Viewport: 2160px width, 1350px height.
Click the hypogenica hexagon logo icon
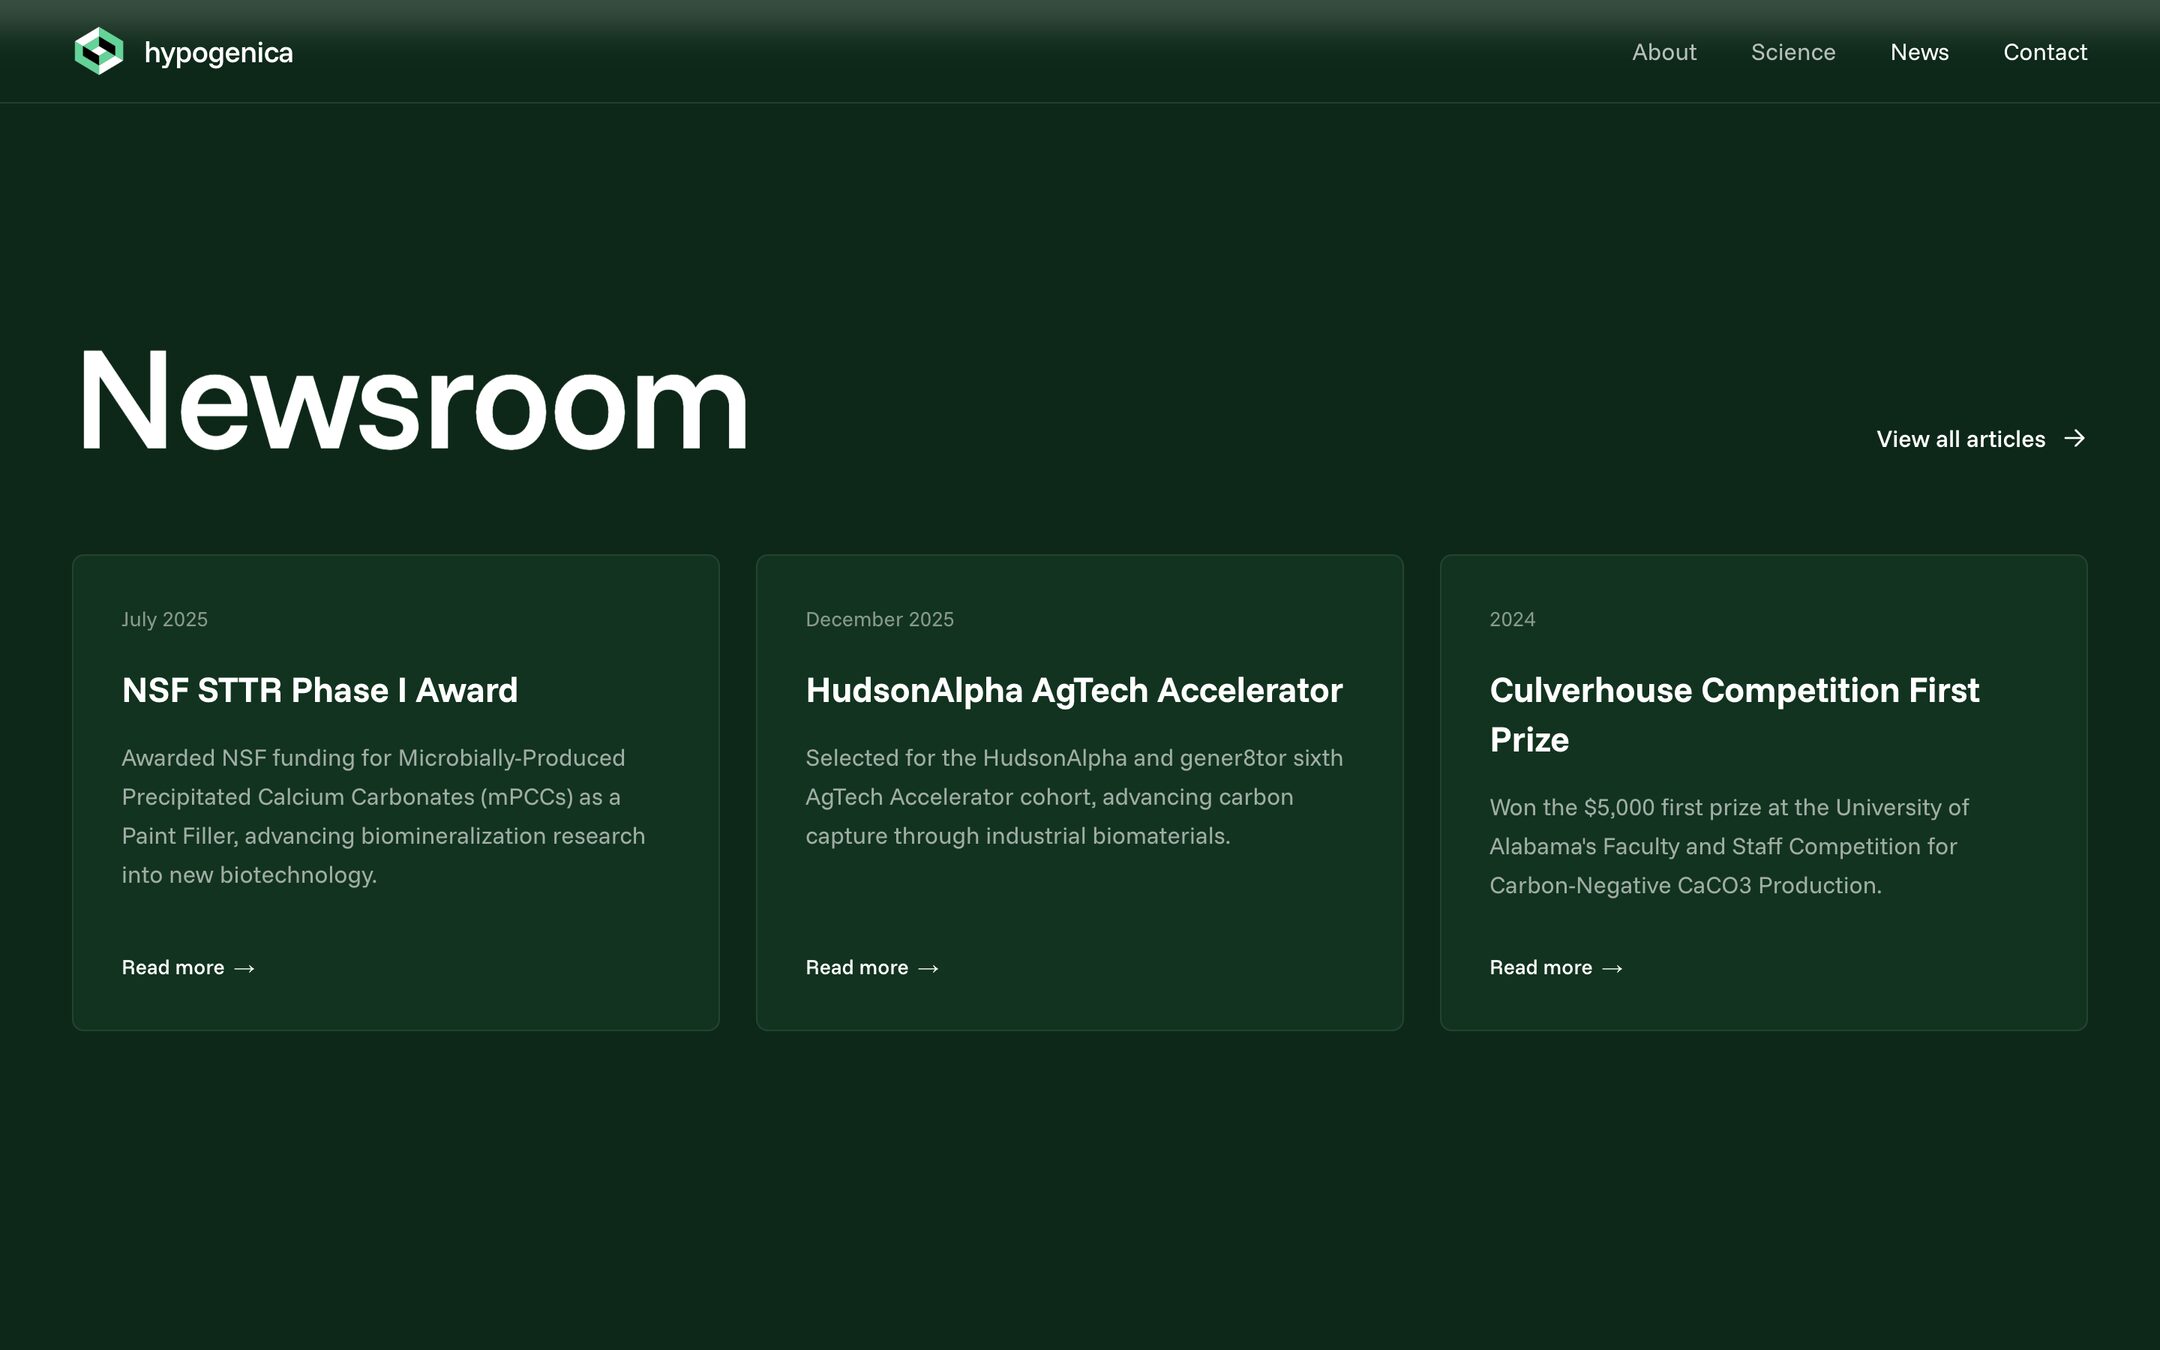point(99,51)
